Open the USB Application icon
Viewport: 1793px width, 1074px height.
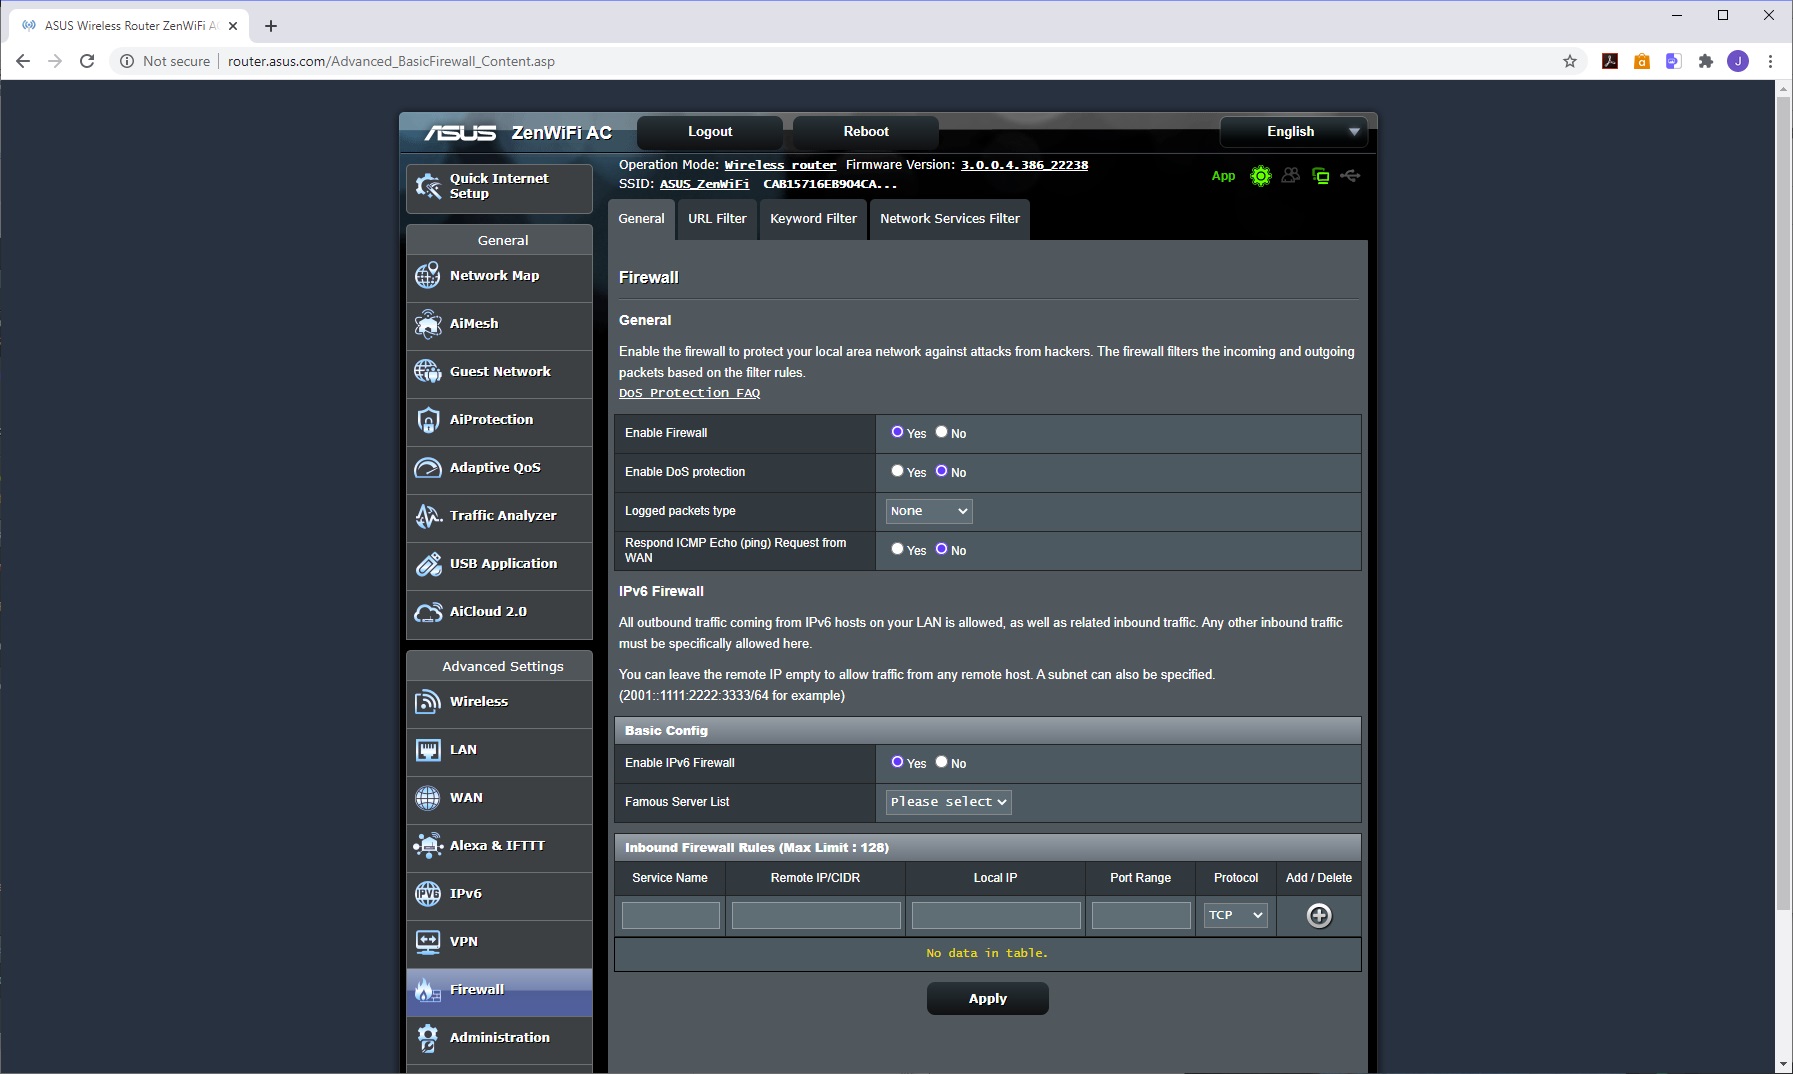(428, 563)
